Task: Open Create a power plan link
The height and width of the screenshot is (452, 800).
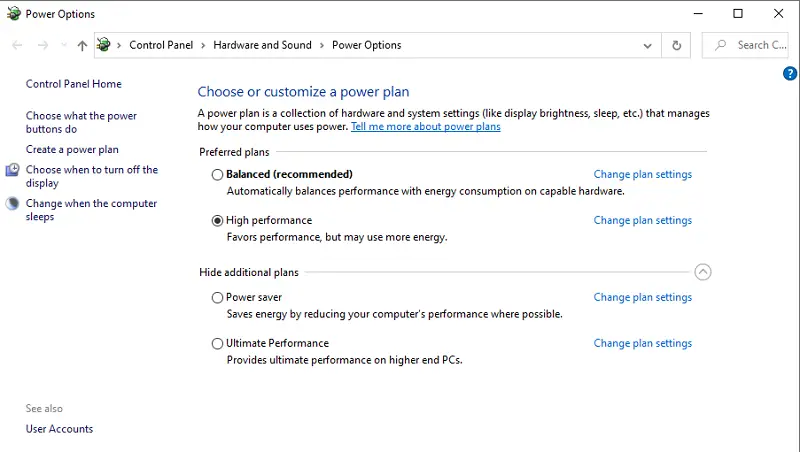Action: (x=72, y=149)
